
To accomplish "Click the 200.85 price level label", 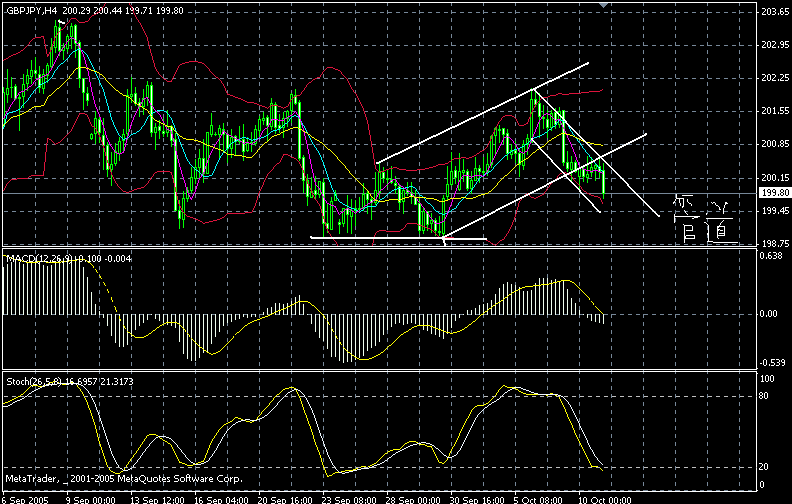I will coord(775,144).
